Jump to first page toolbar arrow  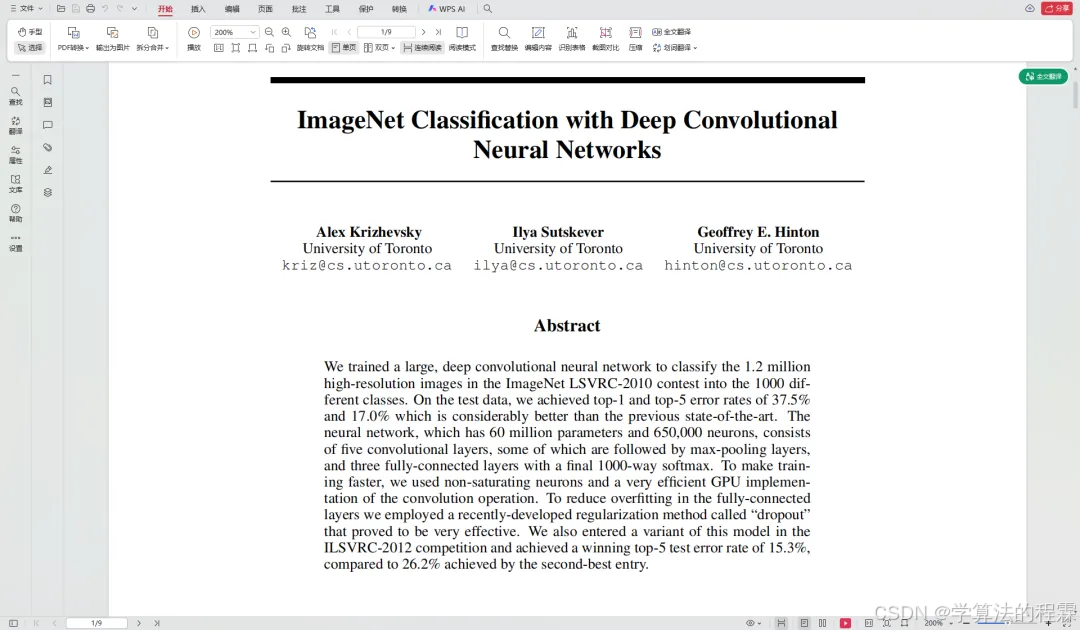click(x=335, y=32)
